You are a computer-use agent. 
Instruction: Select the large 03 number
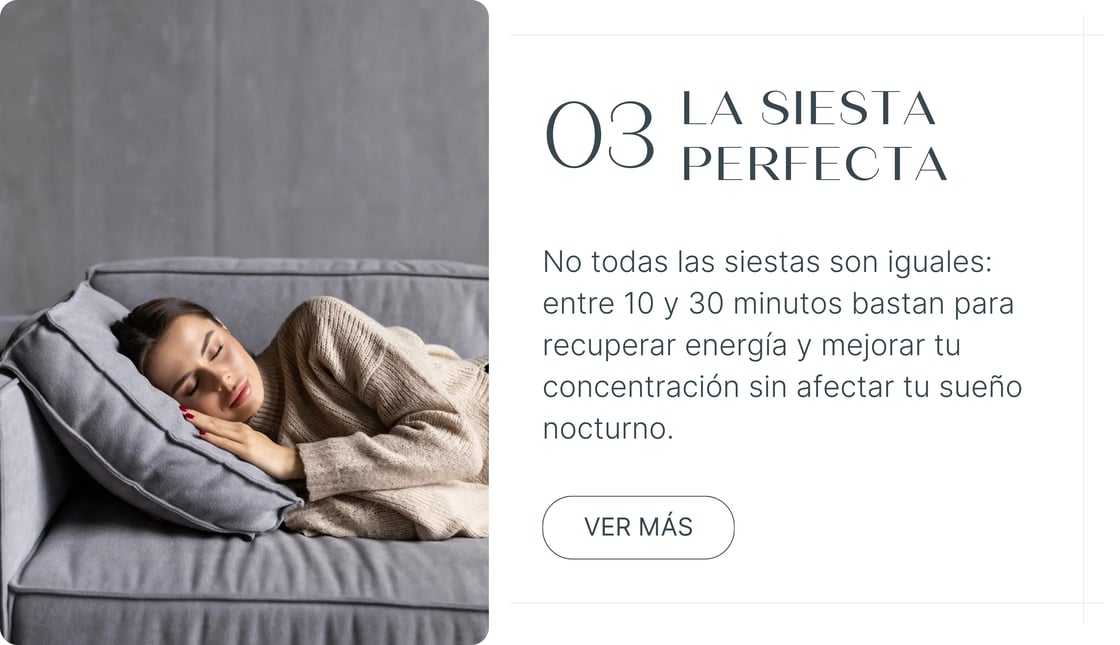(x=599, y=136)
